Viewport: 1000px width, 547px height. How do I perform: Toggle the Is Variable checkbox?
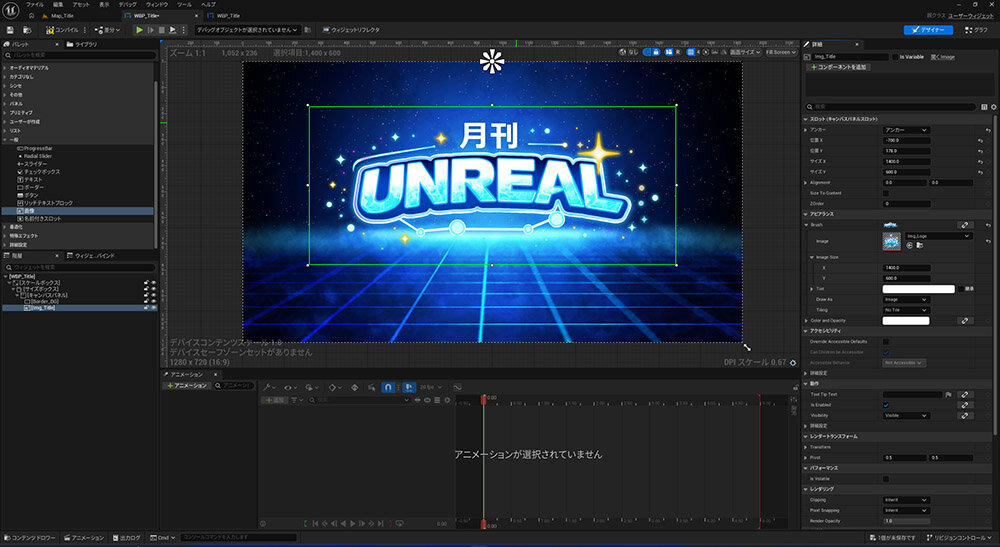[895, 57]
